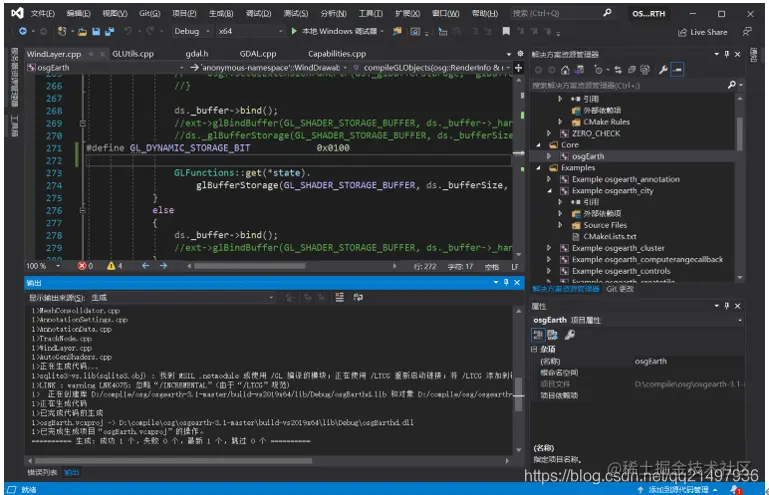Image resolution: width=769 pixels, height=495 pixels.
Task: Switch to the GLUtils.cpp editor tab
Action: [x=133, y=54]
